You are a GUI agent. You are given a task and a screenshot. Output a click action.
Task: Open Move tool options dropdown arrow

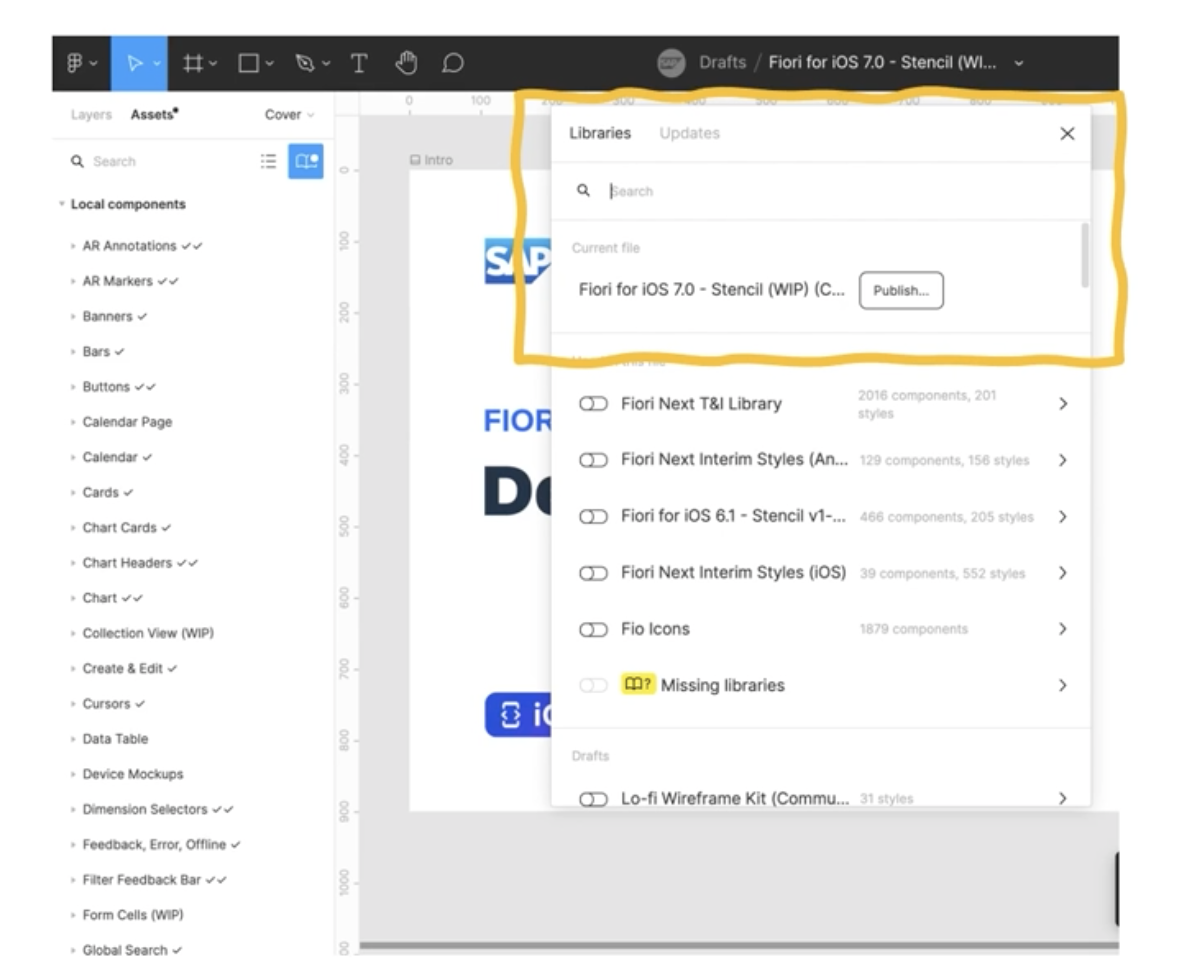point(158,63)
